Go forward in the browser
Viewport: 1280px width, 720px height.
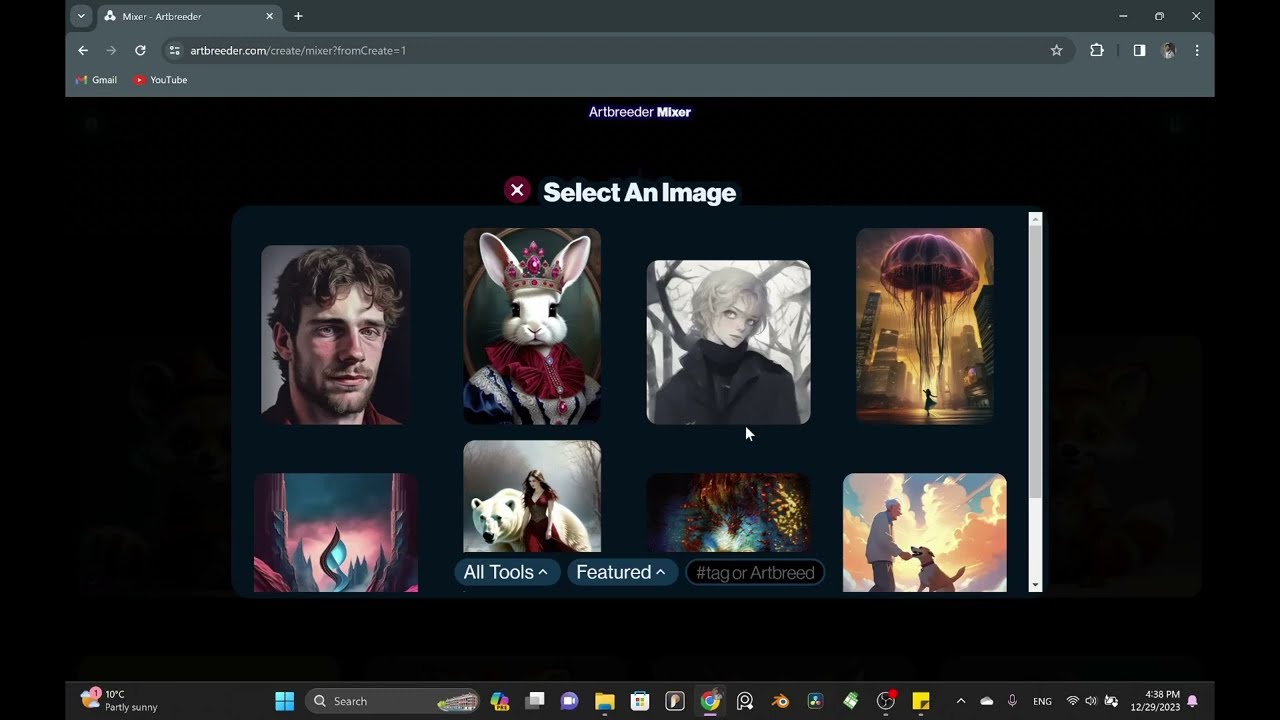pos(111,50)
